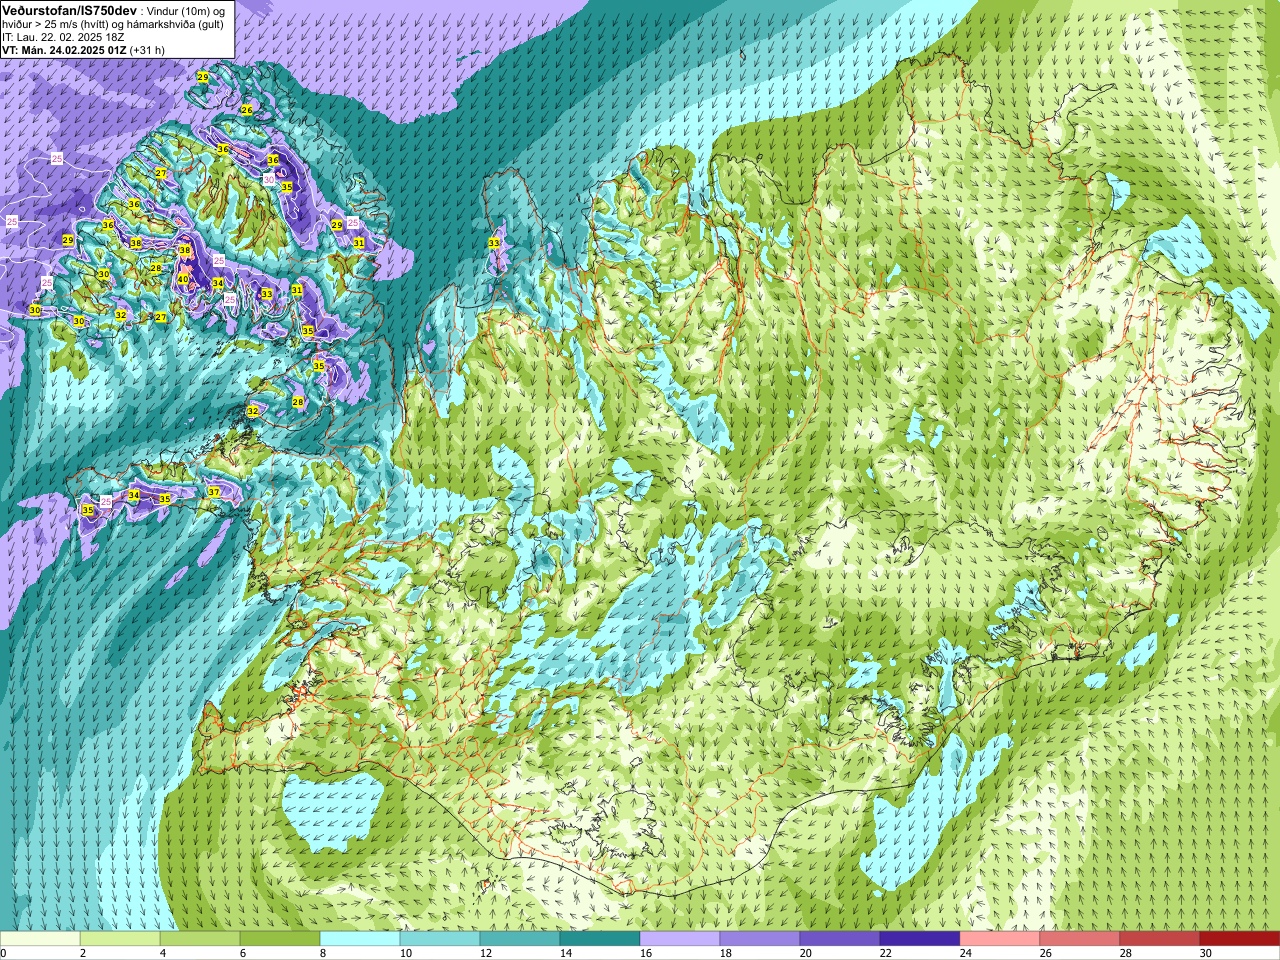The image size is (1280, 960).
Task: Click the yellow '40' max gust label on map
Action: (x=183, y=279)
